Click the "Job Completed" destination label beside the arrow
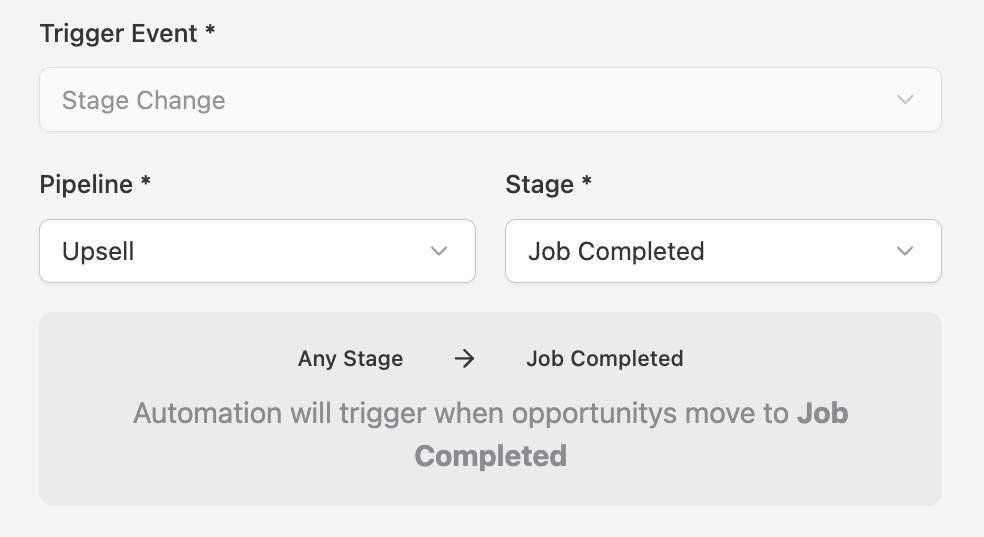 pyautogui.click(x=604, y=359)
